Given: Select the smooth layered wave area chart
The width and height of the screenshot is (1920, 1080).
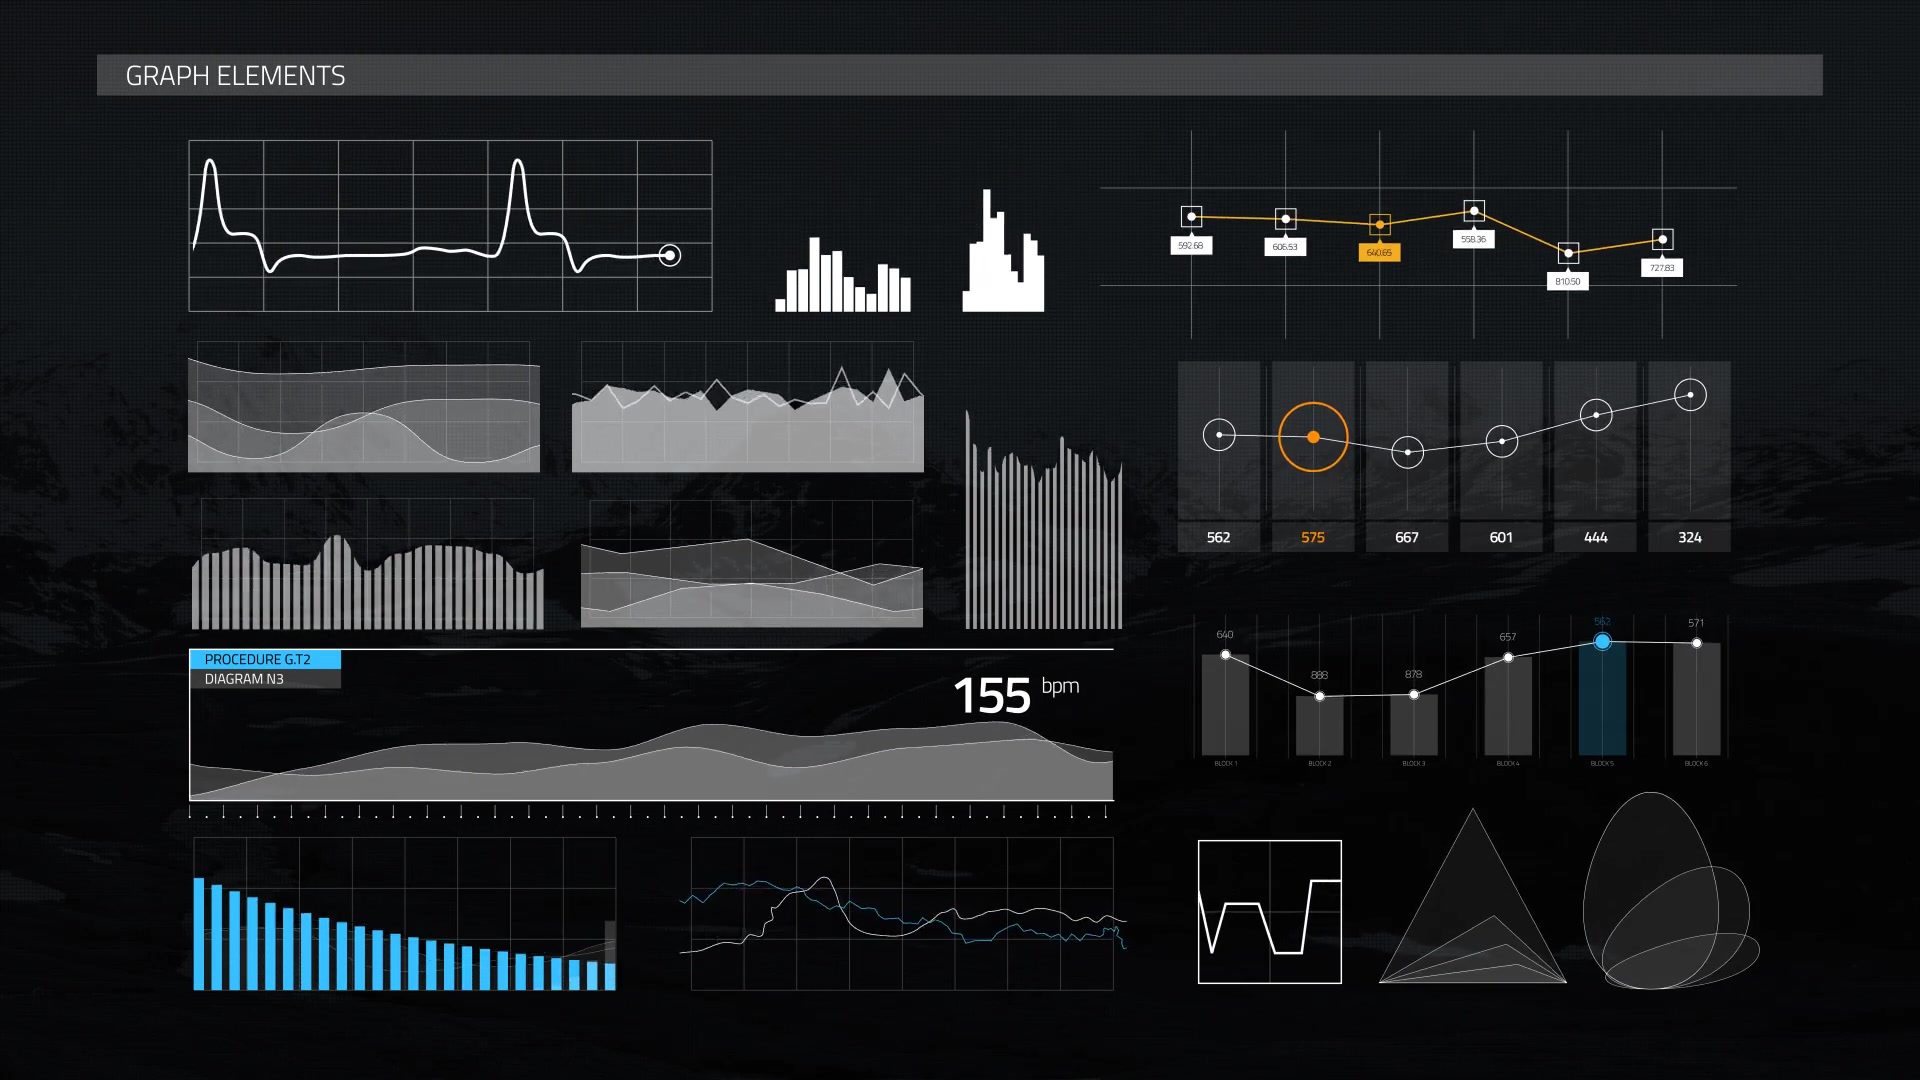Looking at the screenshot, I should coord(364,407).
